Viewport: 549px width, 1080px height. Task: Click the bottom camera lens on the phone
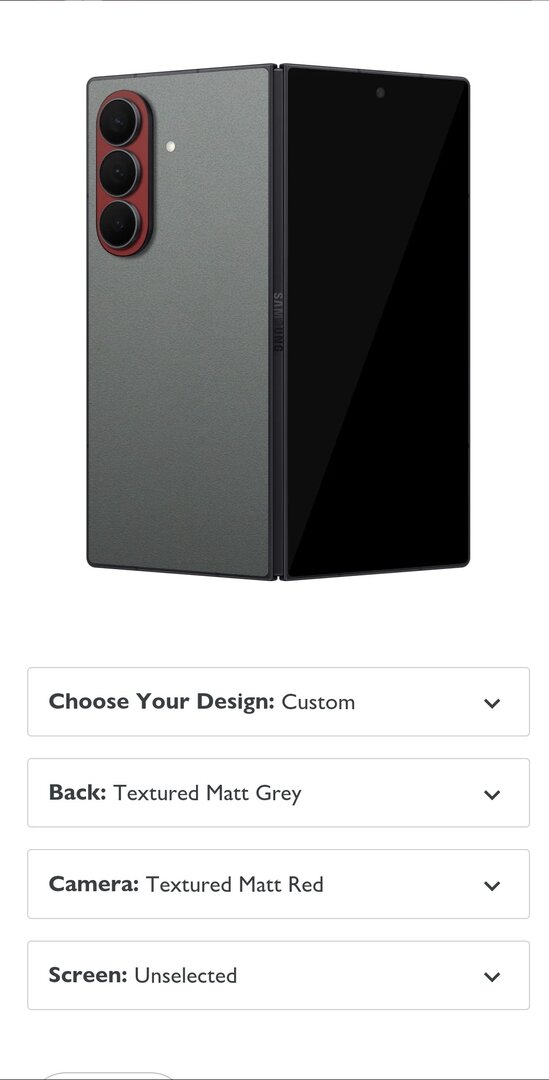click(x=119, y=224)
